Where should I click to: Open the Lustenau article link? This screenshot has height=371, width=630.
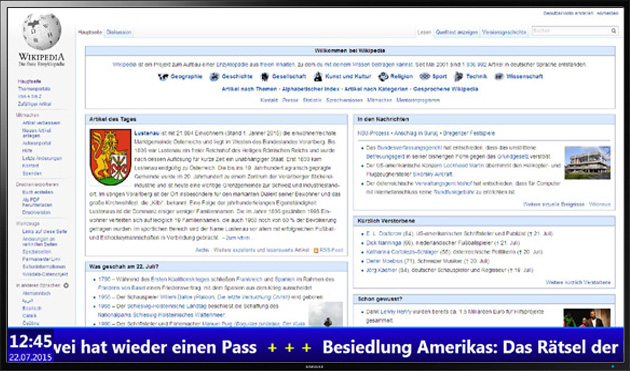coord(147,133)
